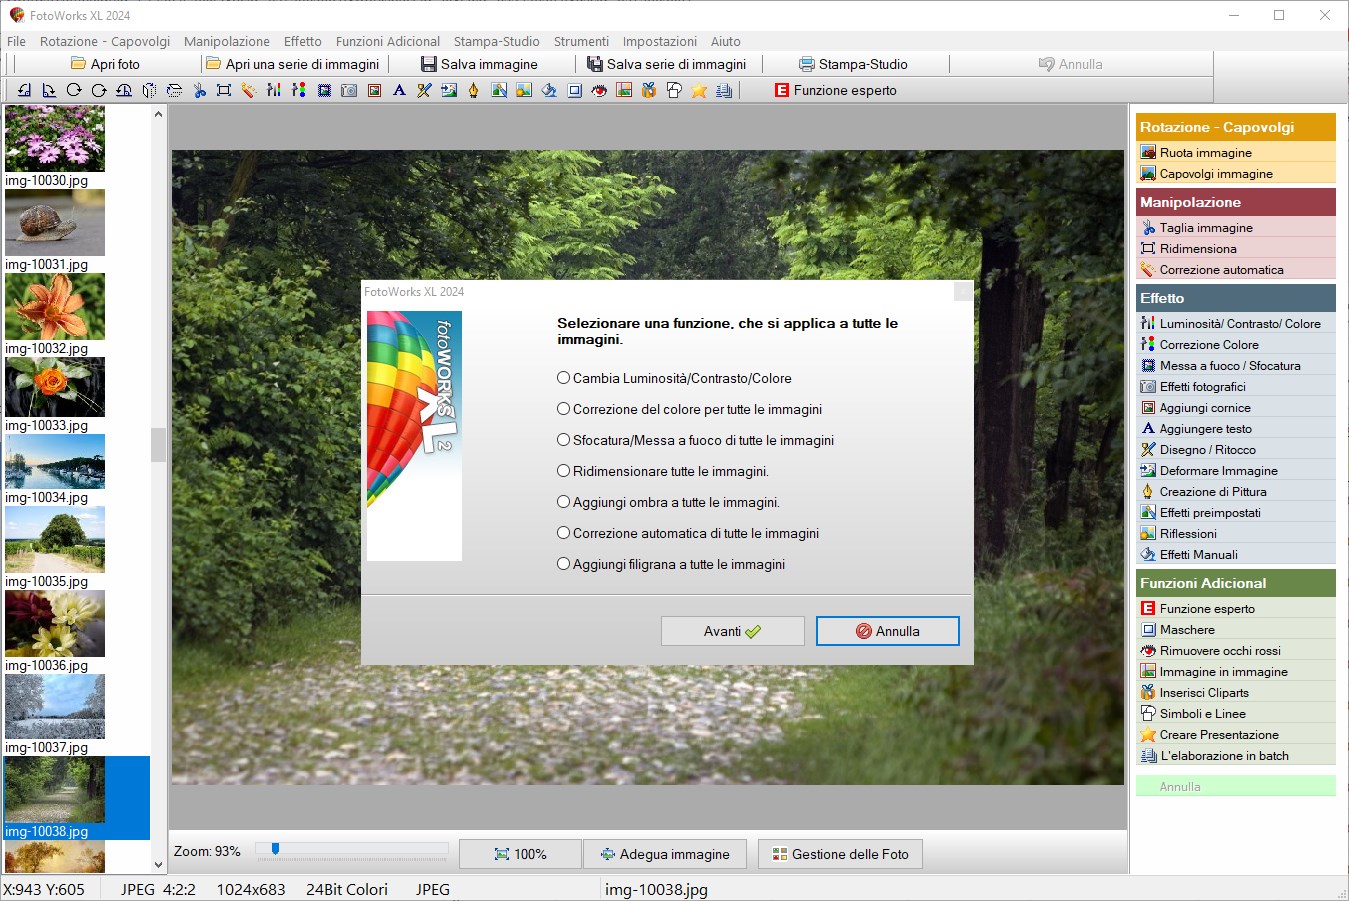Click the red eye removal toolbar icon
This screenshot has height=901, width=1349.
tap(599, 90)
